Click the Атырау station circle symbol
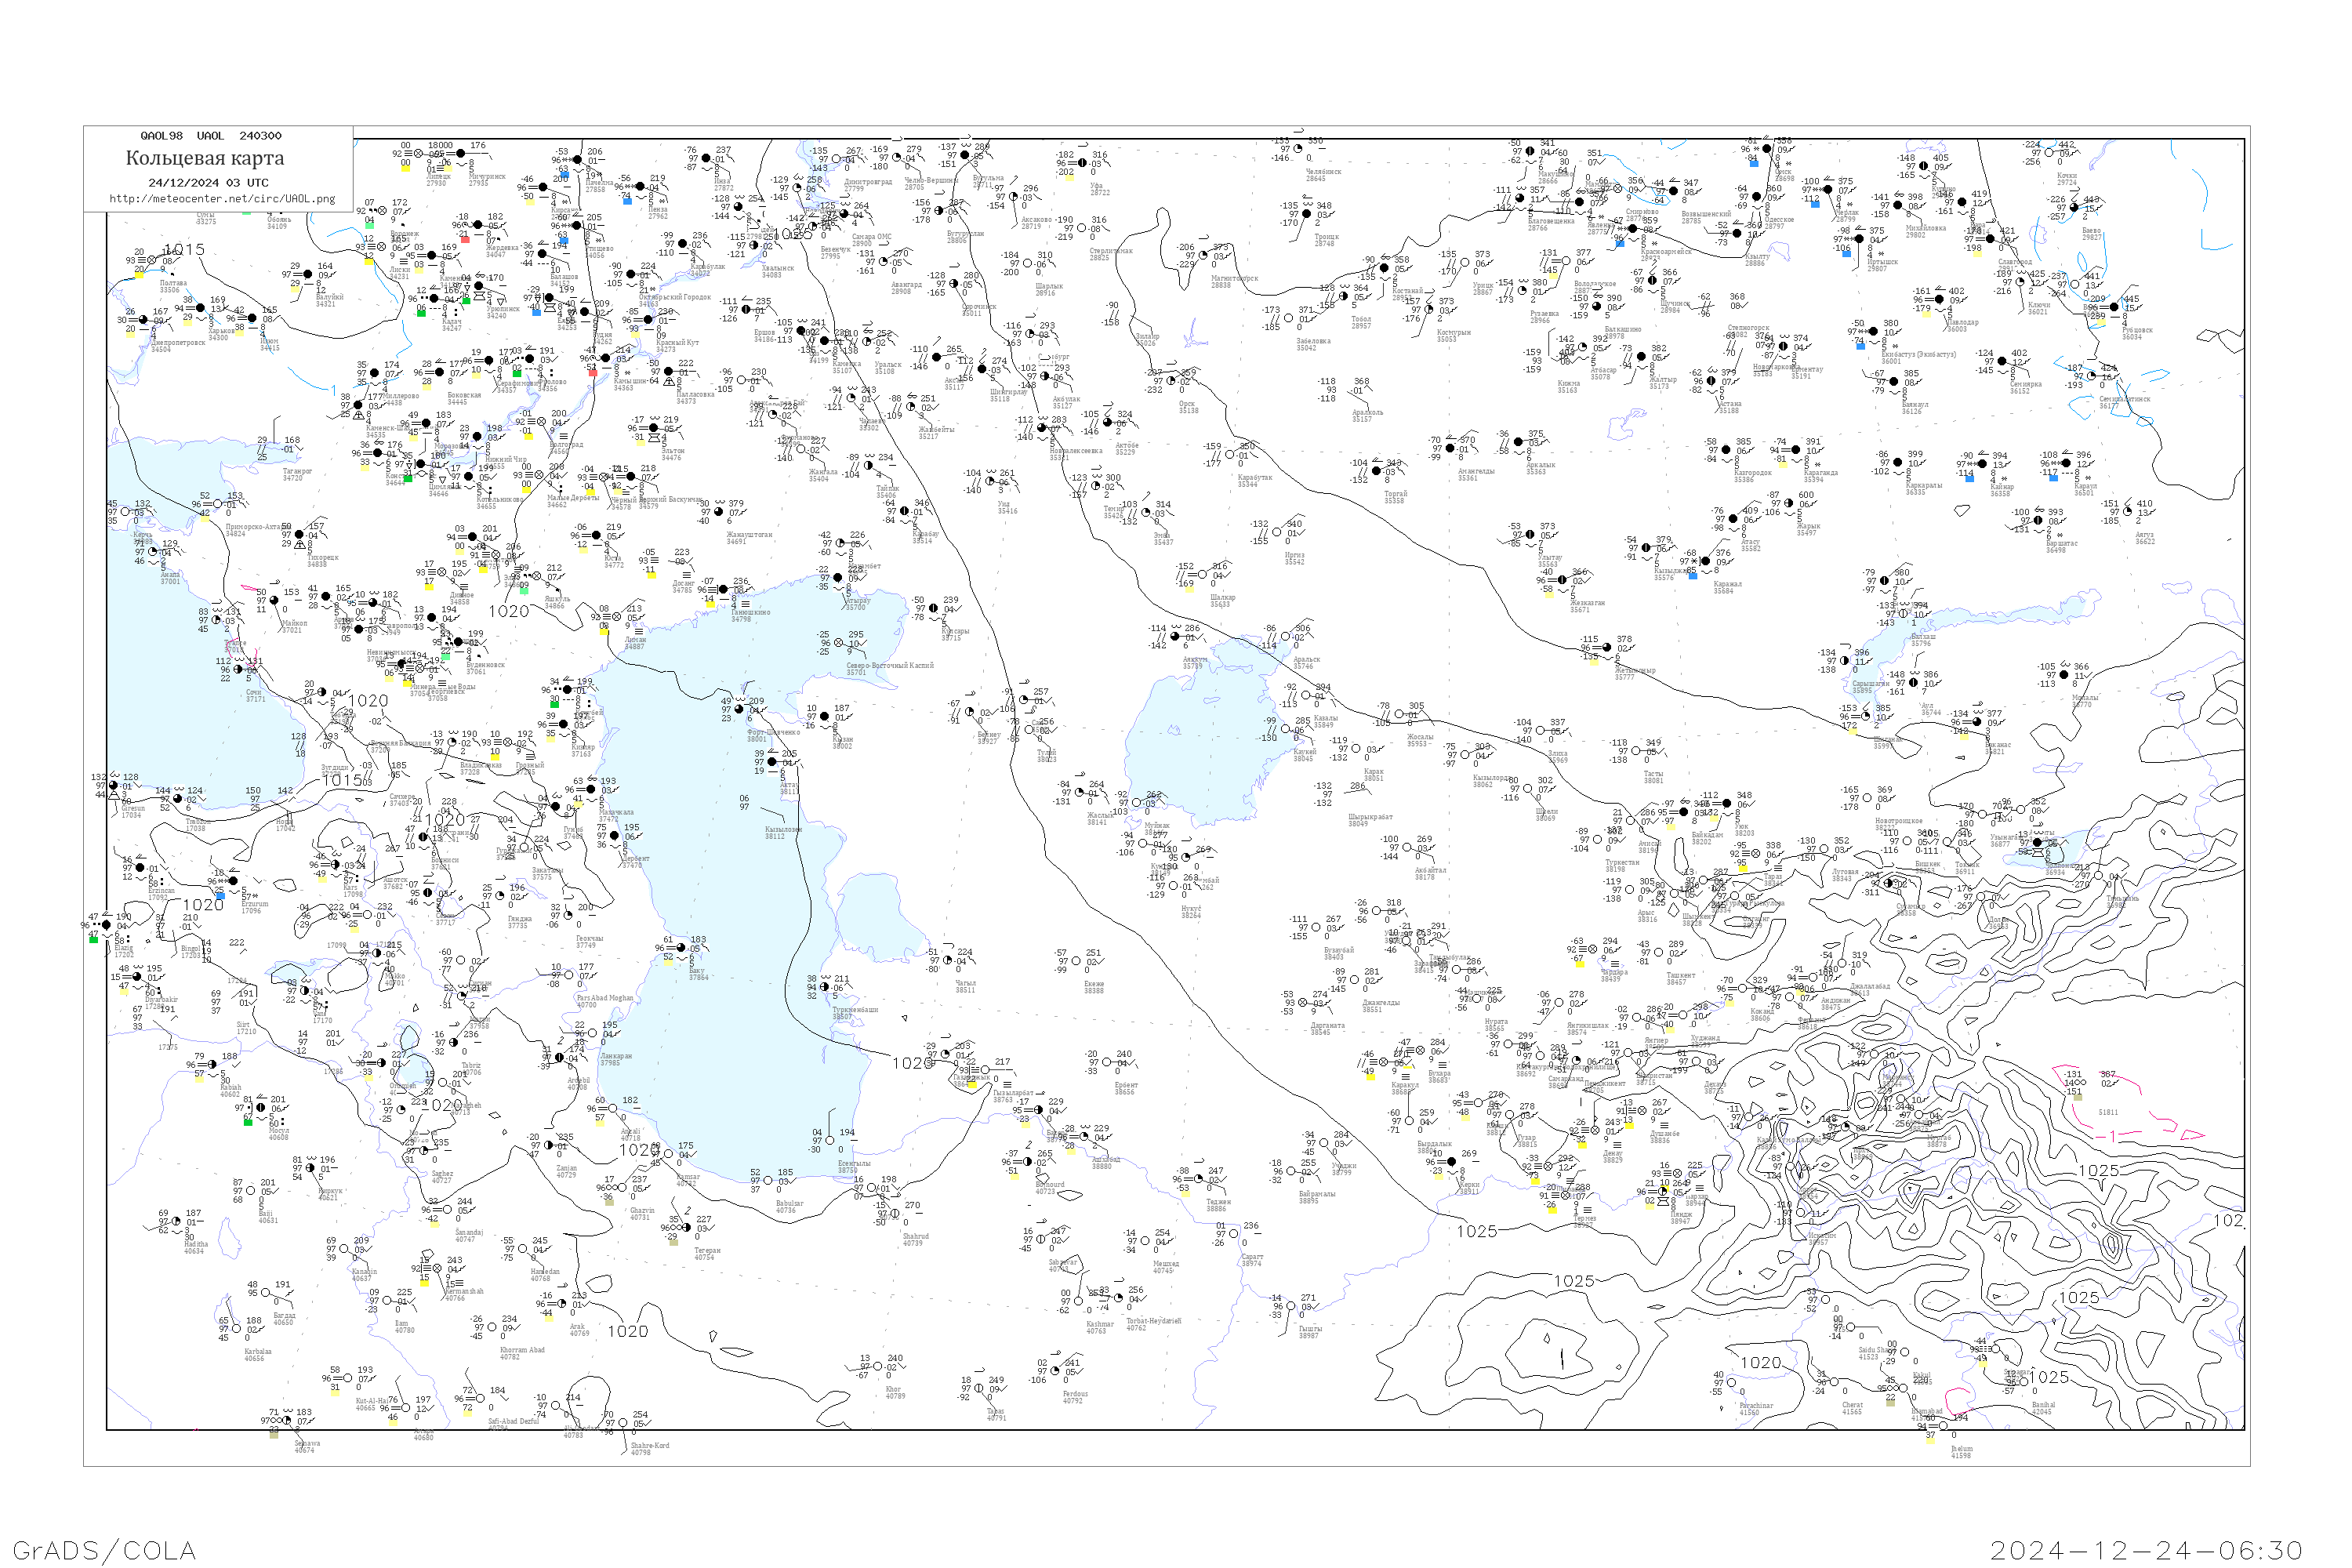Image resolution: width=2352 pixels, height=1568 pixels. coord(839,578)
